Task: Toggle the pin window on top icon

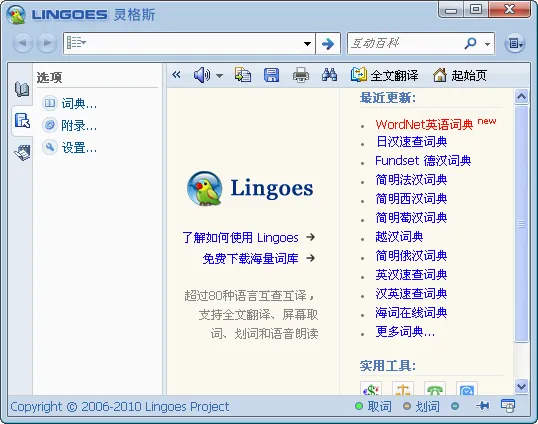Action: click(x=483, y=406)
